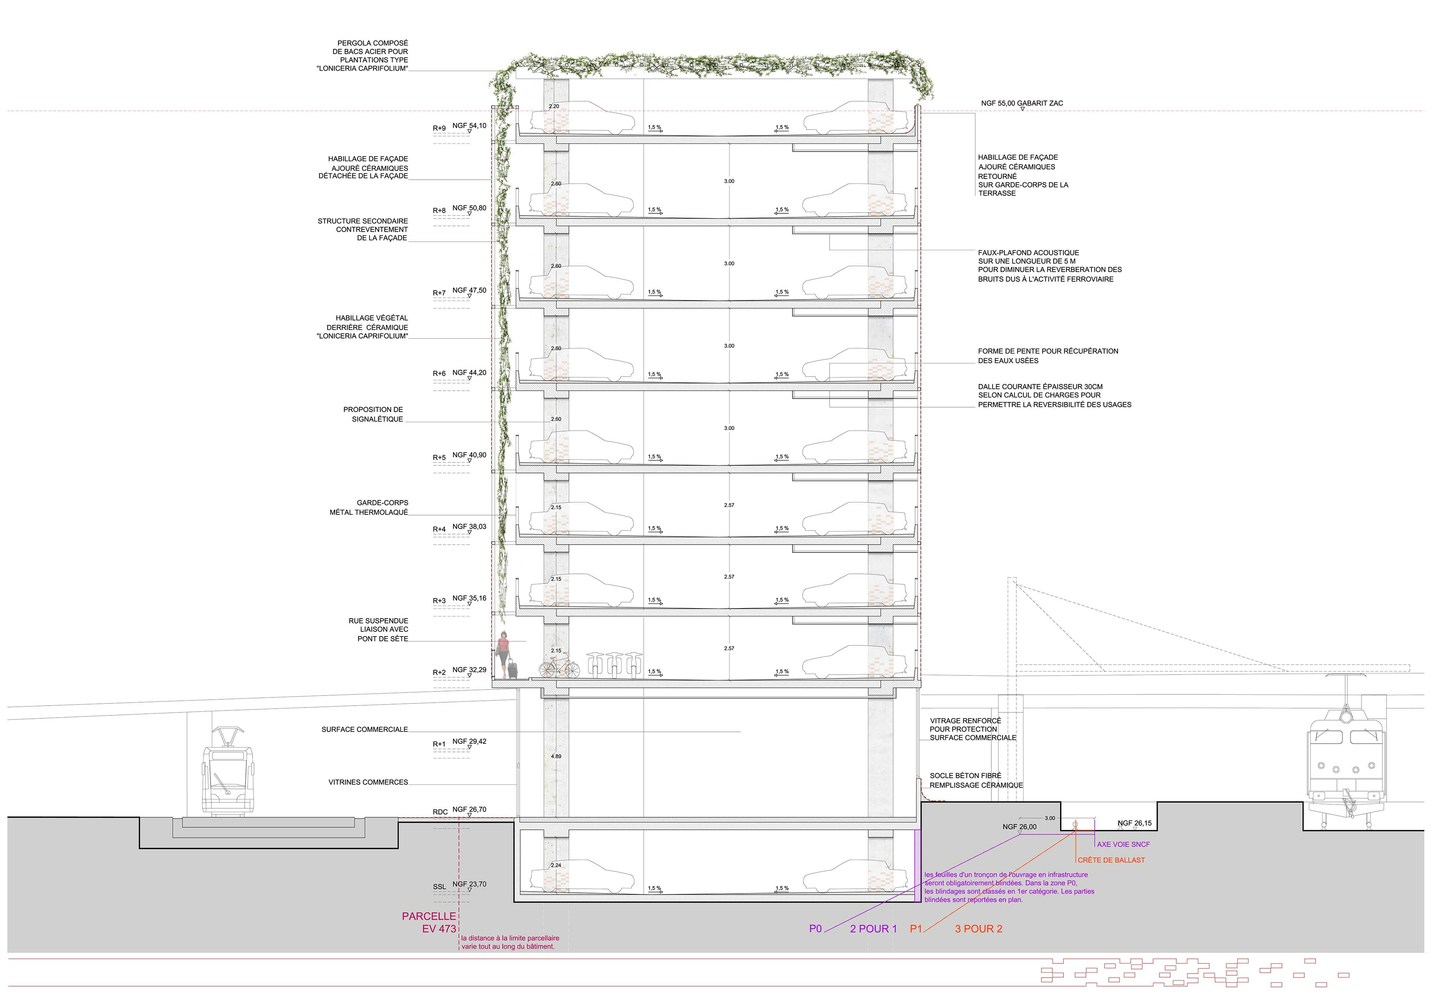The height and width of the screenshot is (1000, 1434).
Task: Click the FAUX-PLAFOND ACOUSTIQUE annotation
Action: pos(1049,266)
